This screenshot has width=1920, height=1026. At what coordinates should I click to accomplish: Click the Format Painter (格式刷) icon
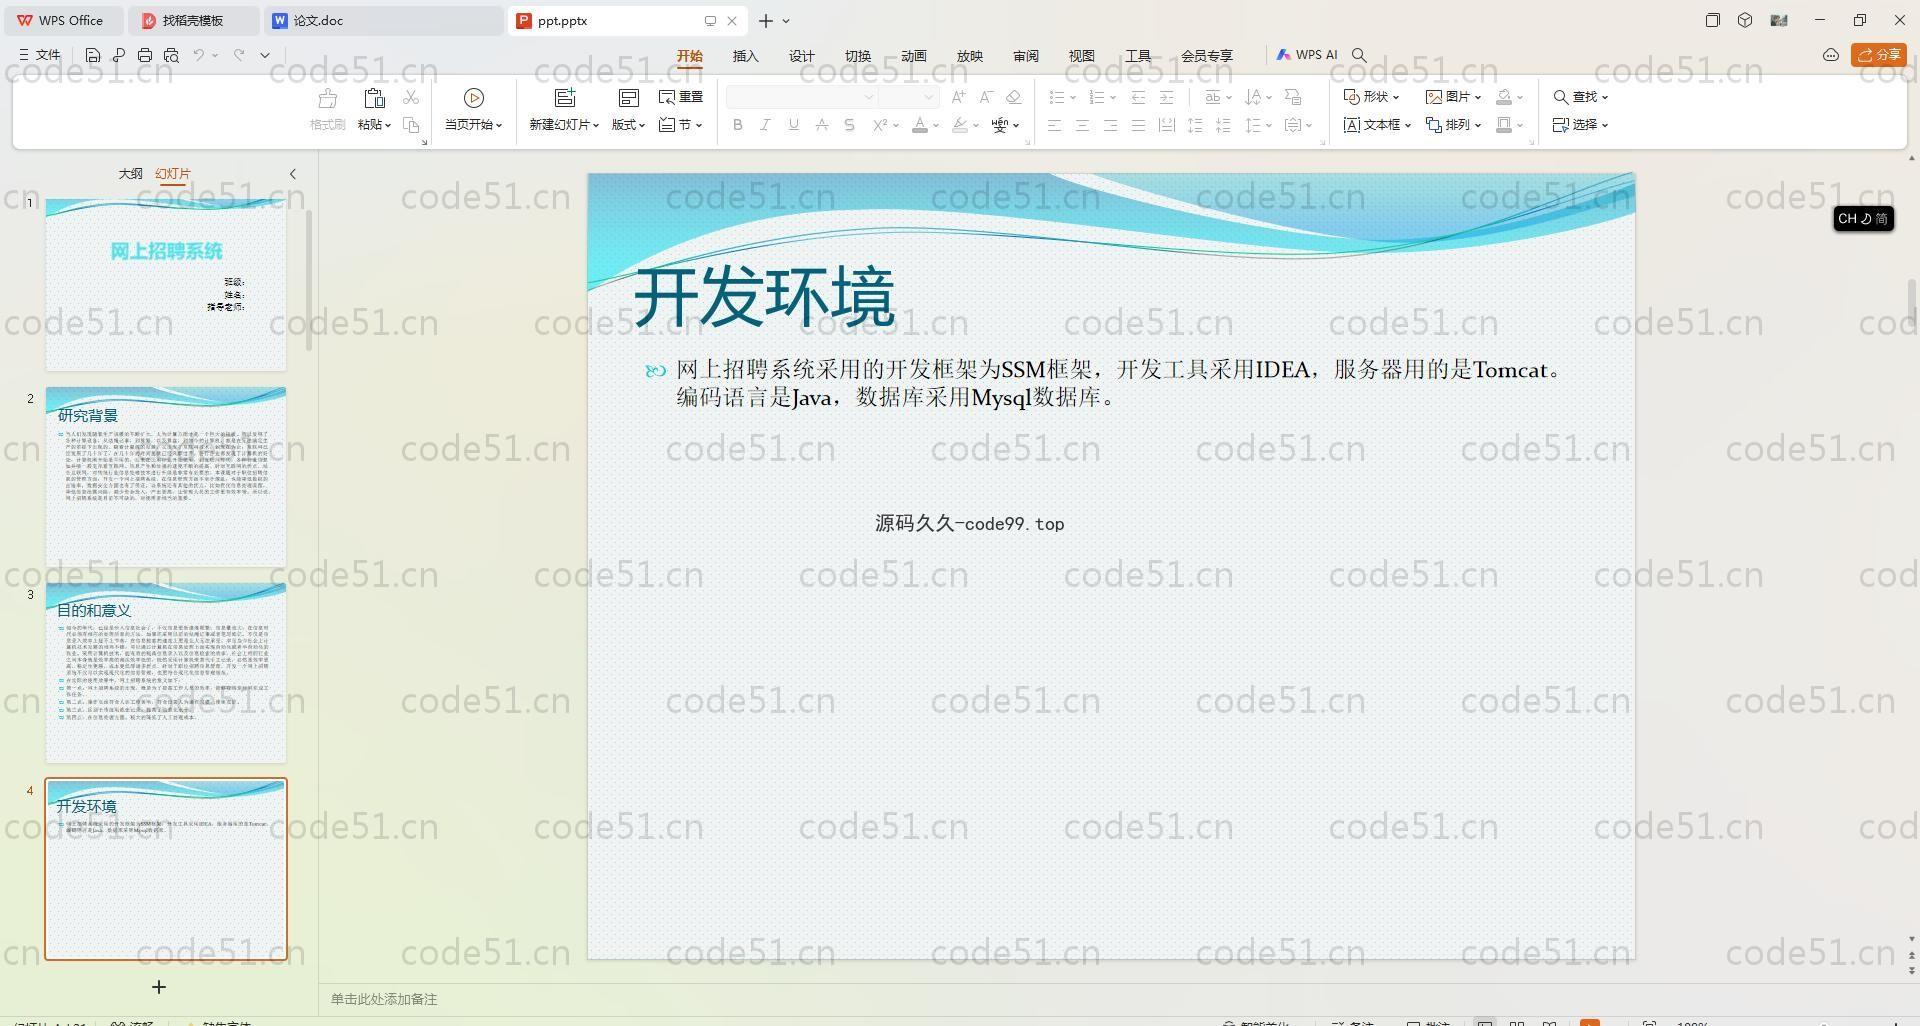327,98
